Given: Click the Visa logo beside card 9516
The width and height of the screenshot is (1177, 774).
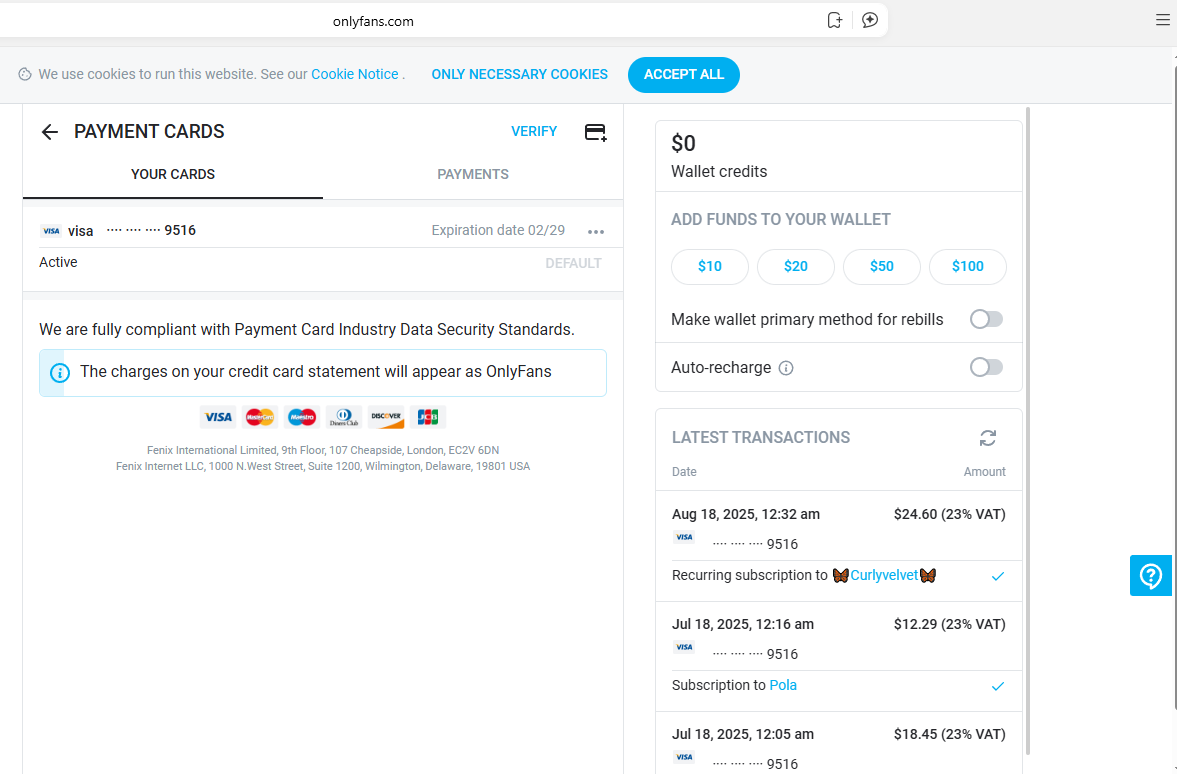Looking at the screenshot, I should (x=51, y=231).
